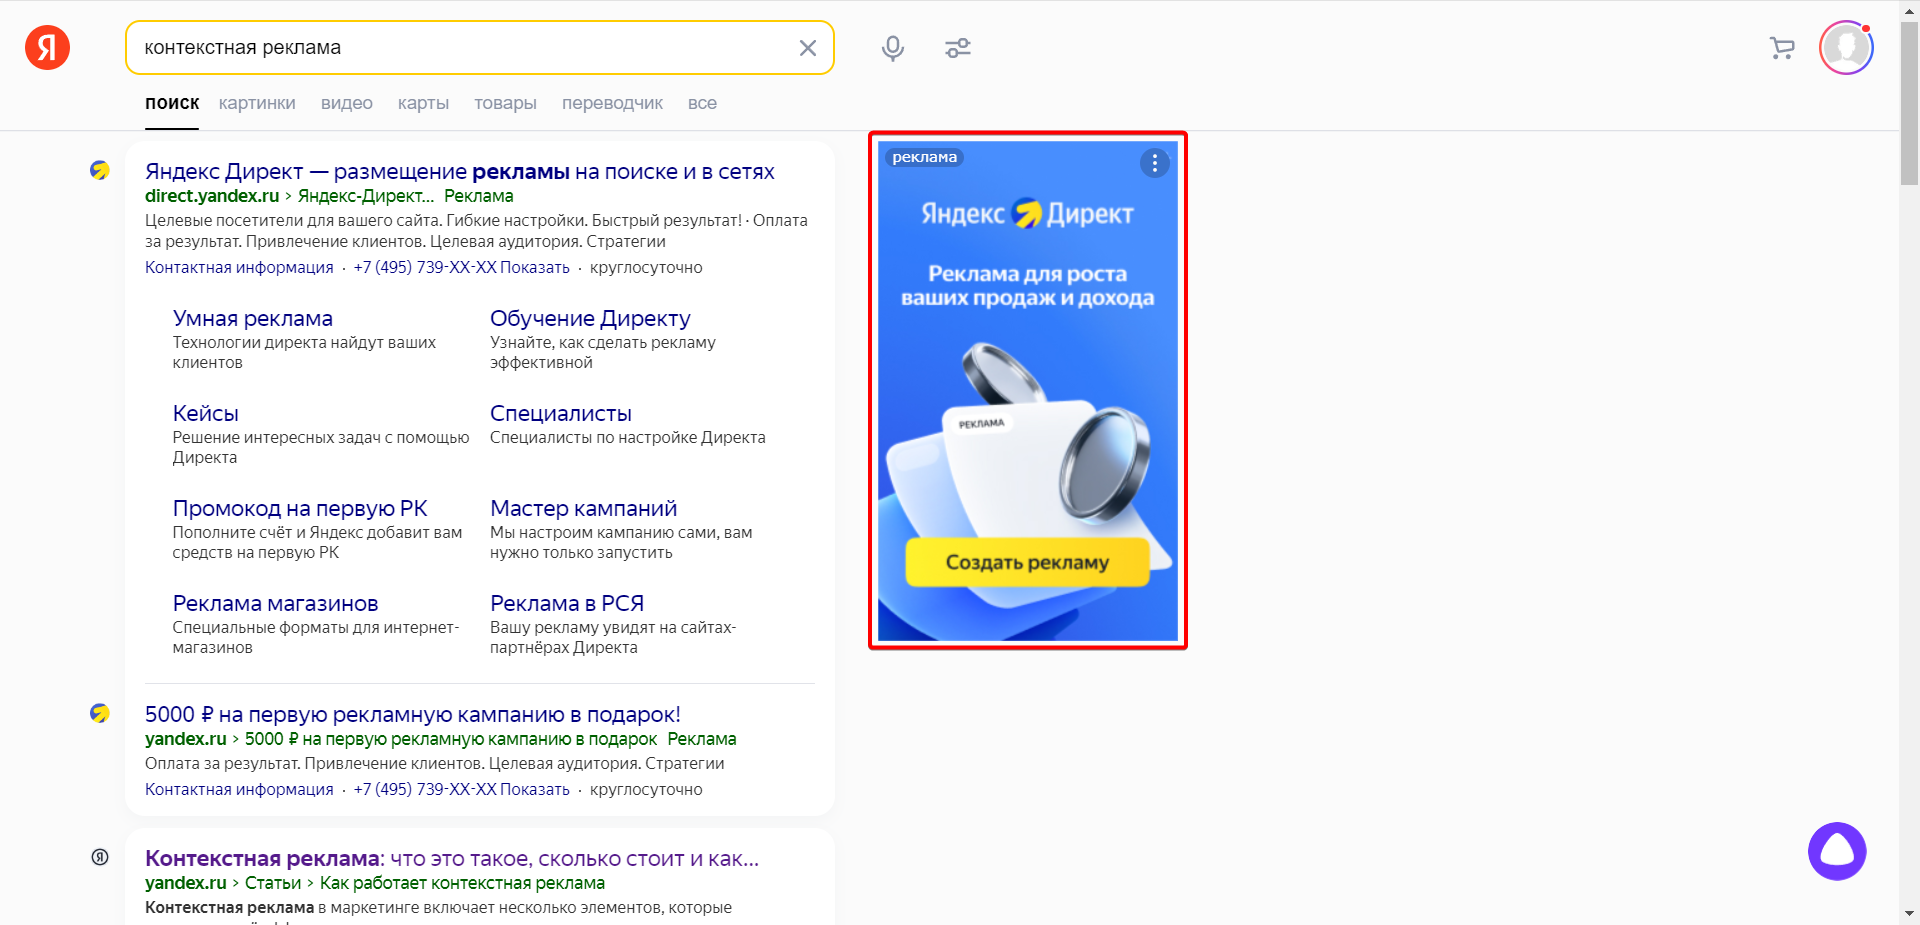Click the favicon beside the Контекстная реклама result
Image resolution: width=1920 pixels, height=925 pixels.
pyautogui.click(x=100, y=857)
